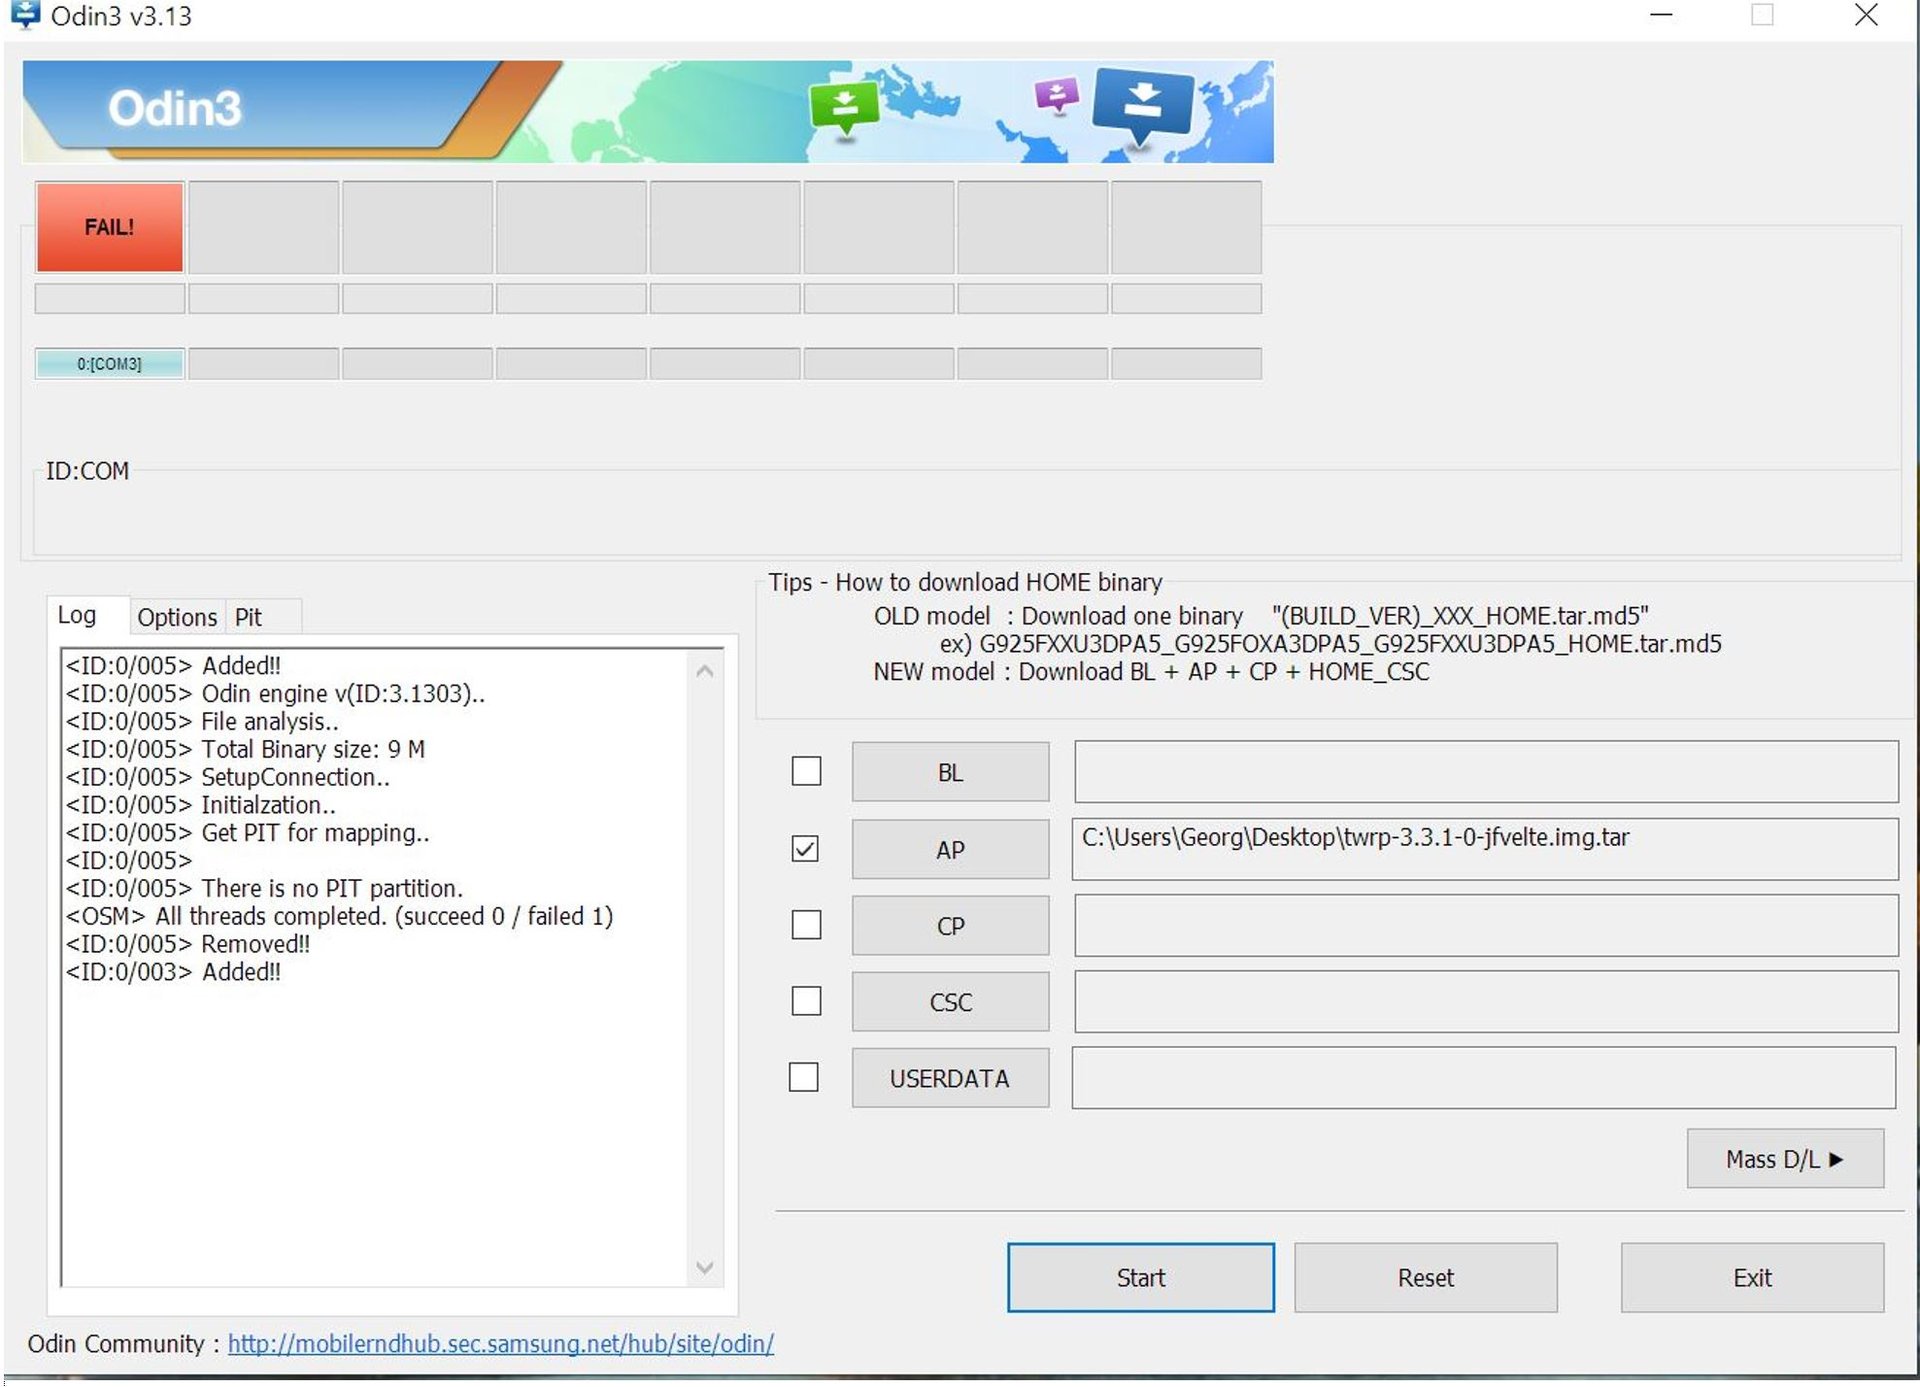The image size is (1920, 1387).
Task: Click the AP file path field
Action: tap(1485, 849)
